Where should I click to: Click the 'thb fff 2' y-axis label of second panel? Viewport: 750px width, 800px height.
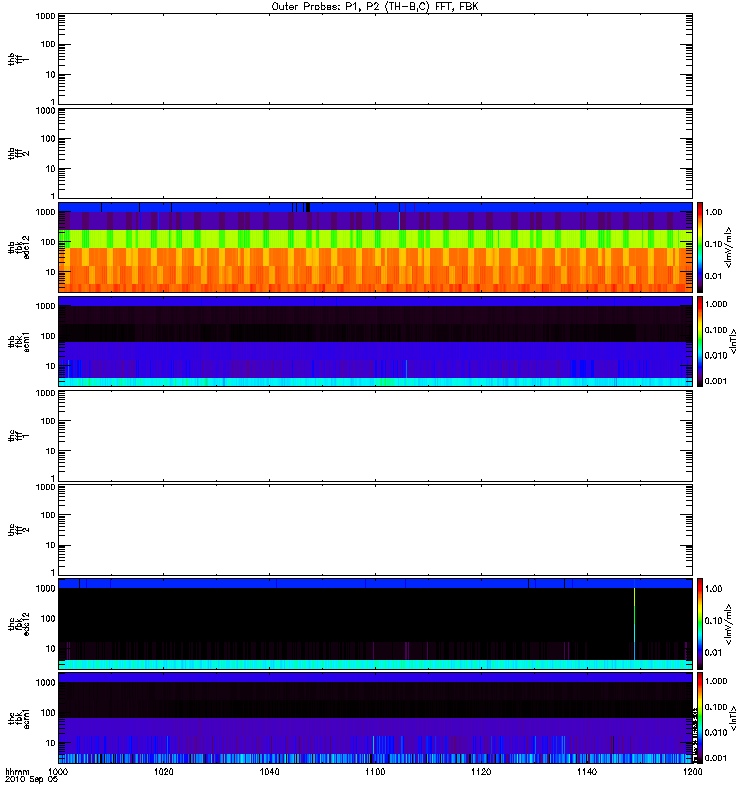click(18, 153)
